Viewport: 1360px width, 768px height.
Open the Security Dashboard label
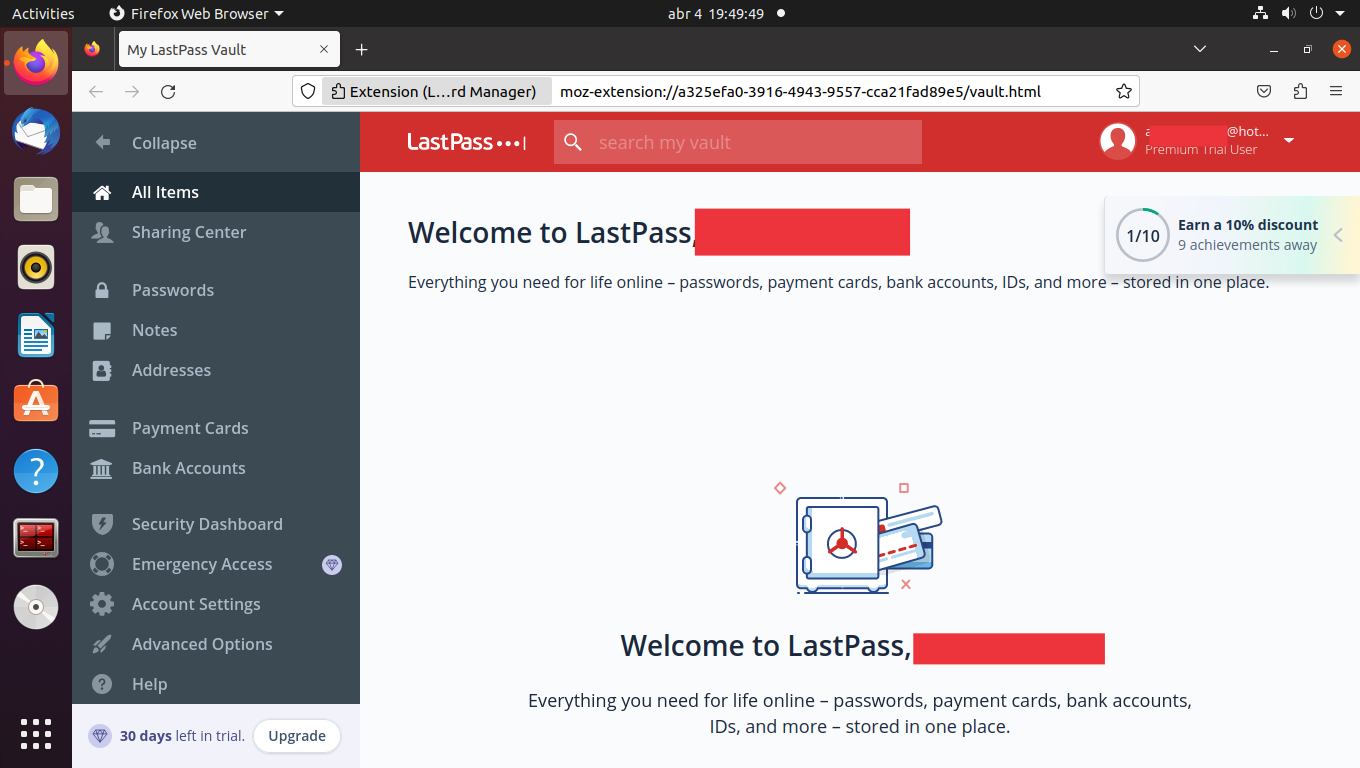[x=207, y=524]
